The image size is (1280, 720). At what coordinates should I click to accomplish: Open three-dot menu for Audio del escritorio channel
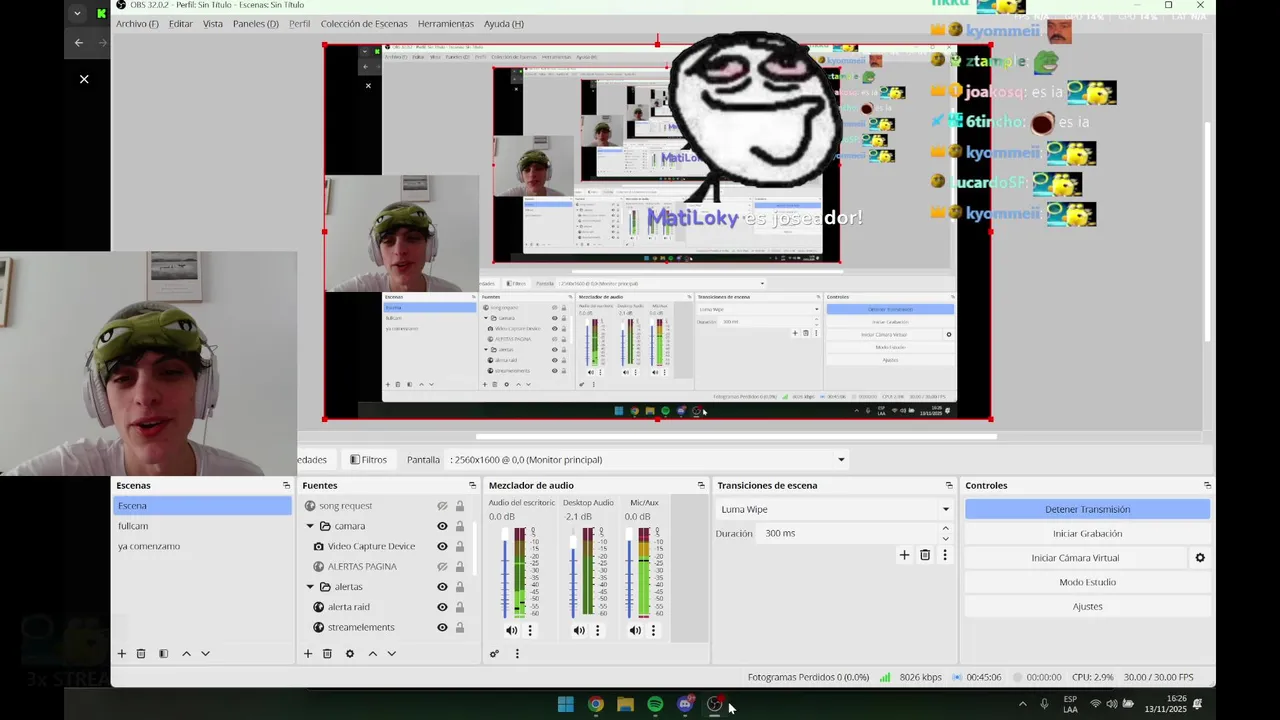530,631
